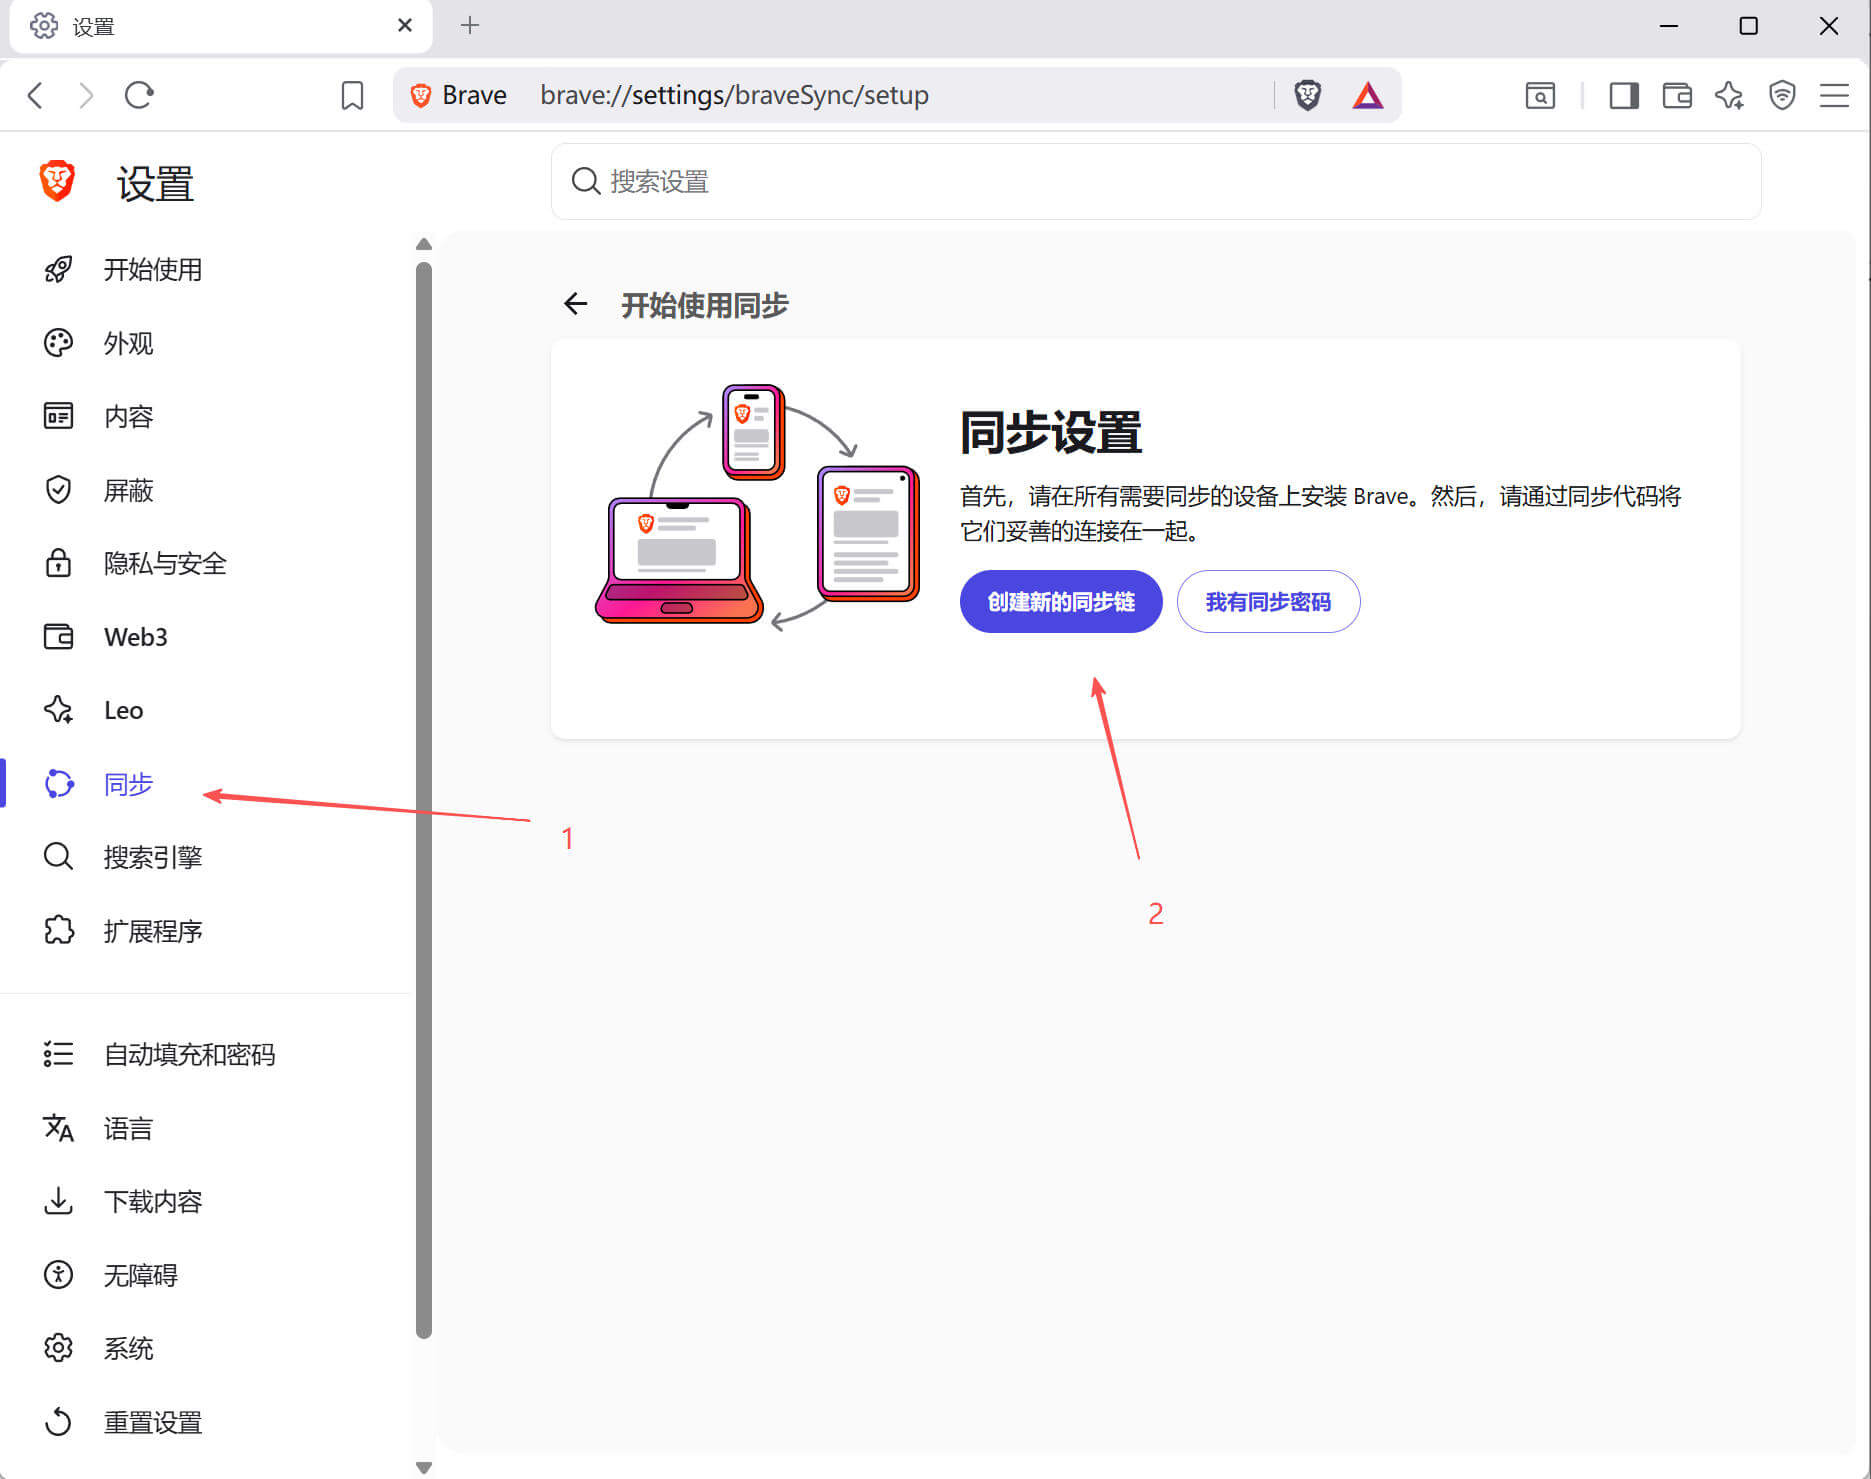This screenshot has width=1871, height=1479.
Task: Click the Brave Shields lion icon
Action: click(1307, 95)
